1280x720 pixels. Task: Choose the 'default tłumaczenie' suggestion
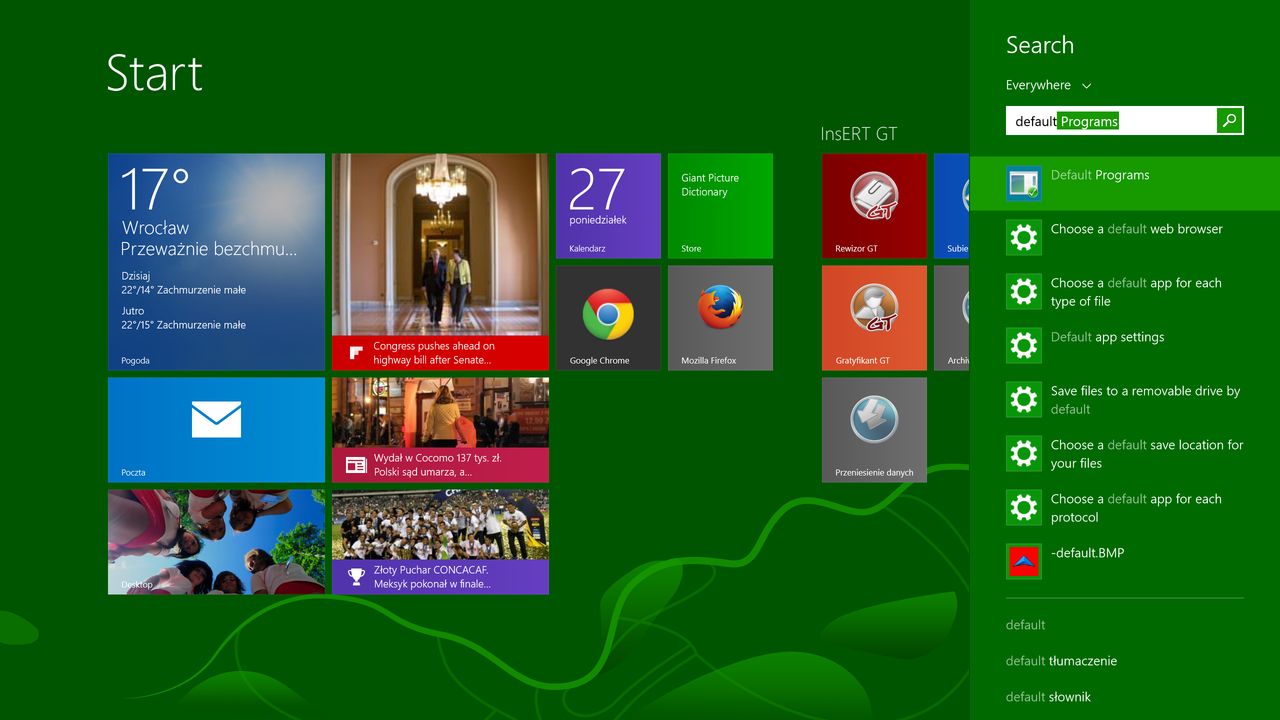click(1061, 661)
